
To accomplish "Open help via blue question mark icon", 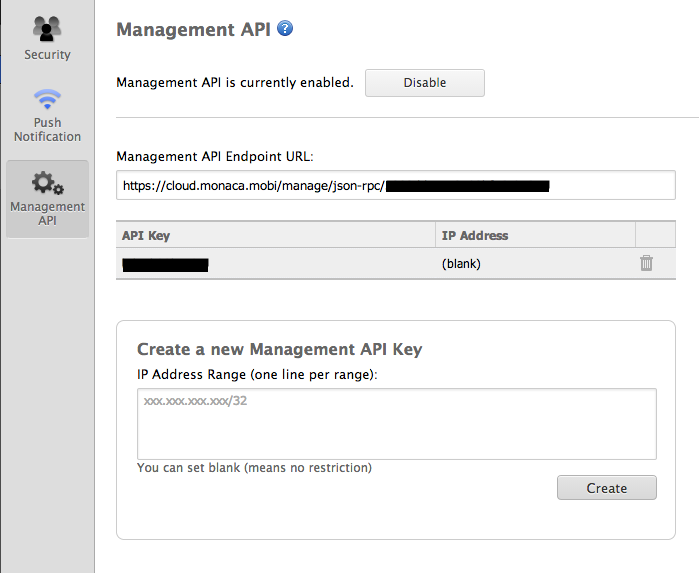I will (x=285, y=29).
